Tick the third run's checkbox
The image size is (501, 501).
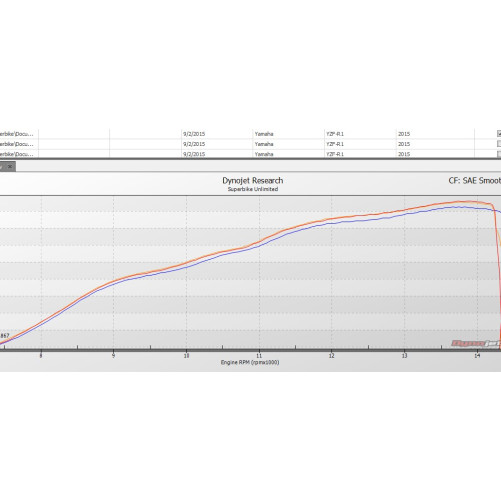[499, 154]
